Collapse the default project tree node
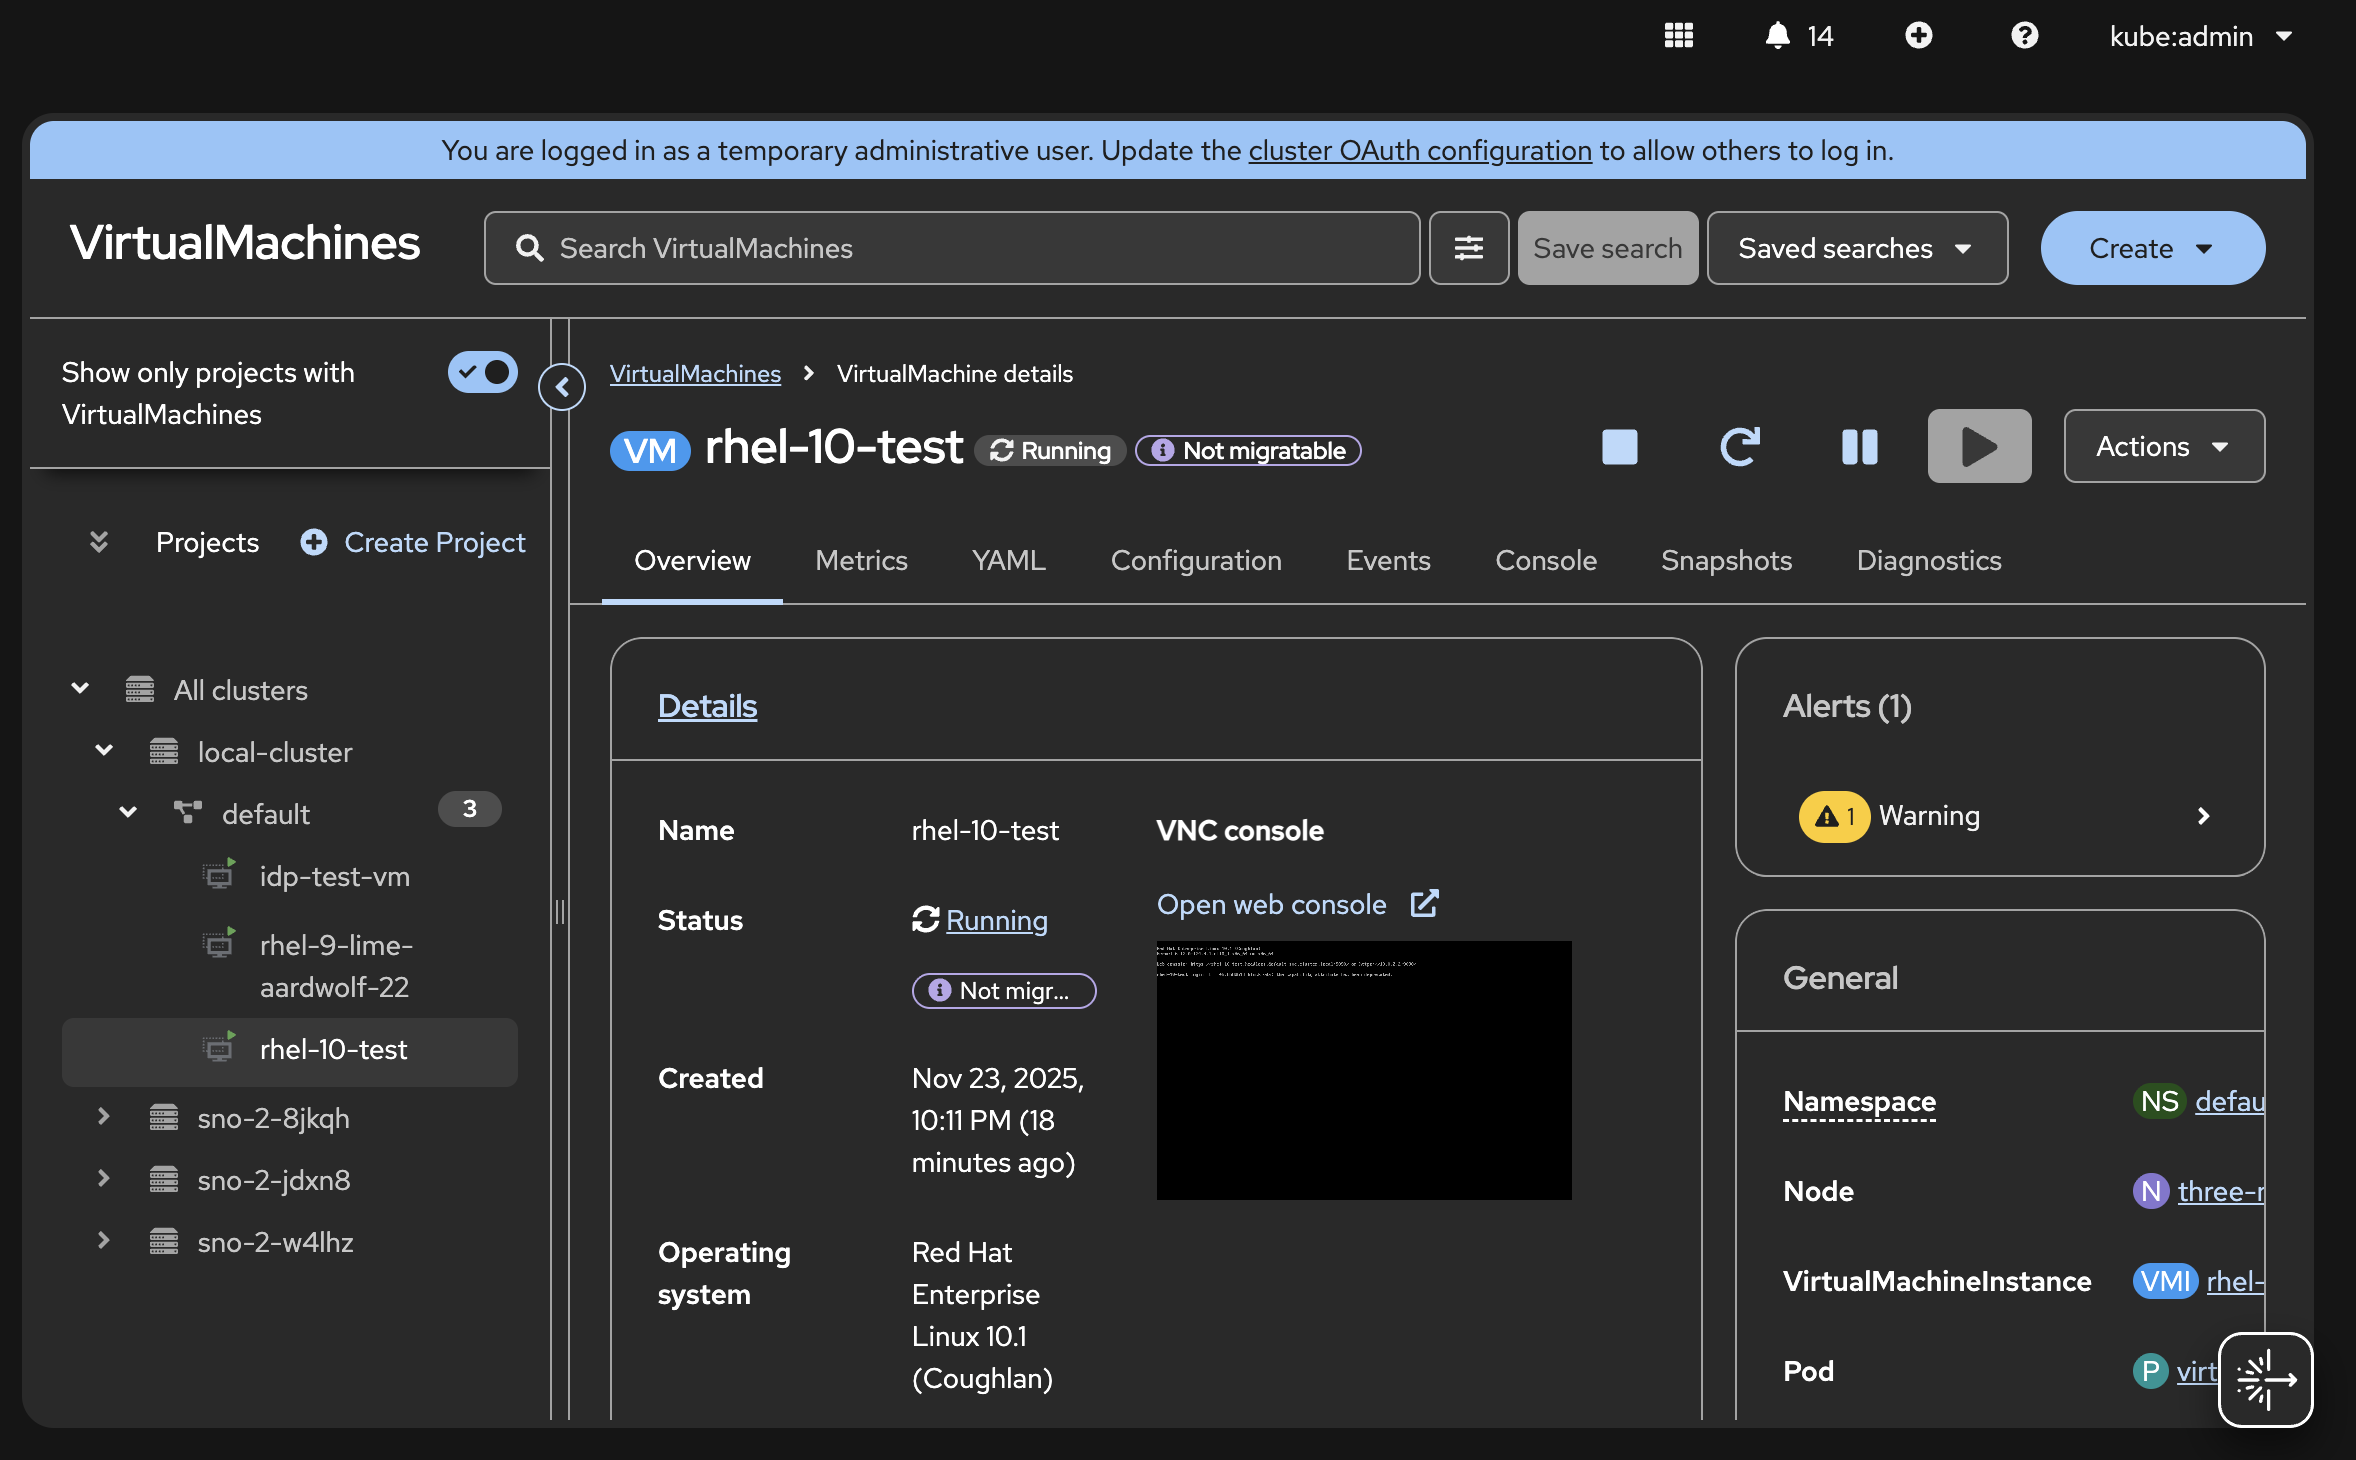 [128, 813]
